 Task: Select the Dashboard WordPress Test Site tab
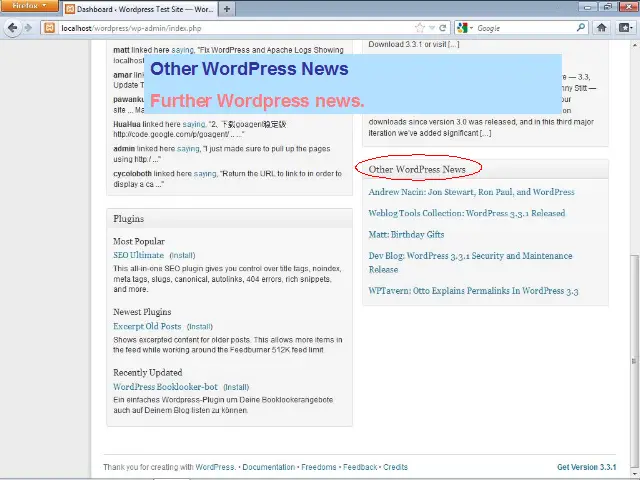tap(140, 9)
